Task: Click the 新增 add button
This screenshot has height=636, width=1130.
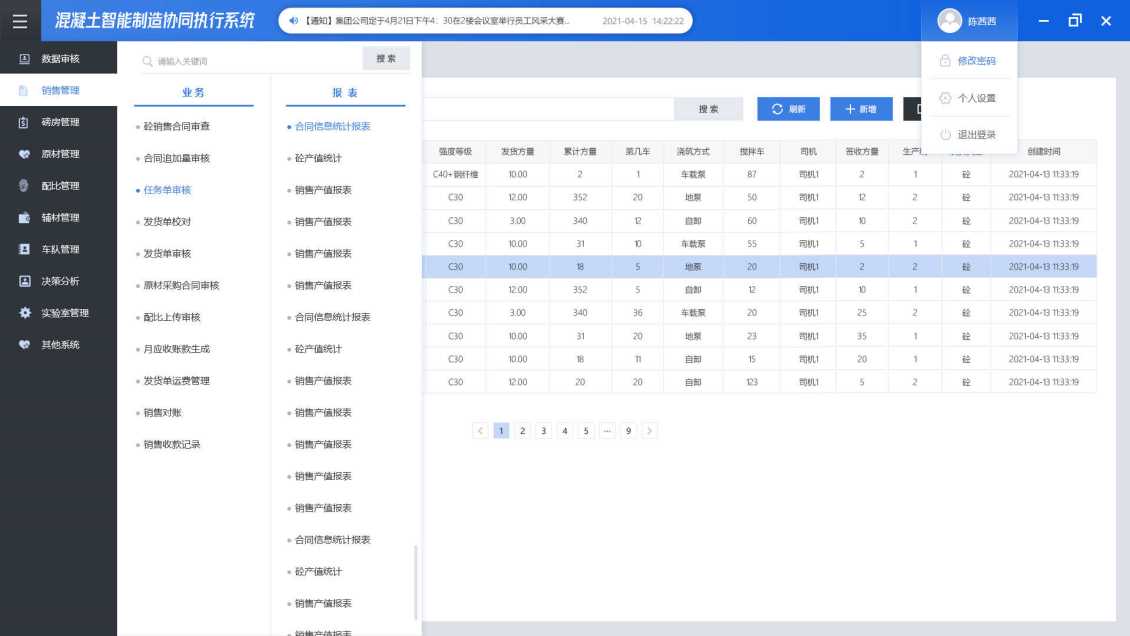Action: [861, 109]
